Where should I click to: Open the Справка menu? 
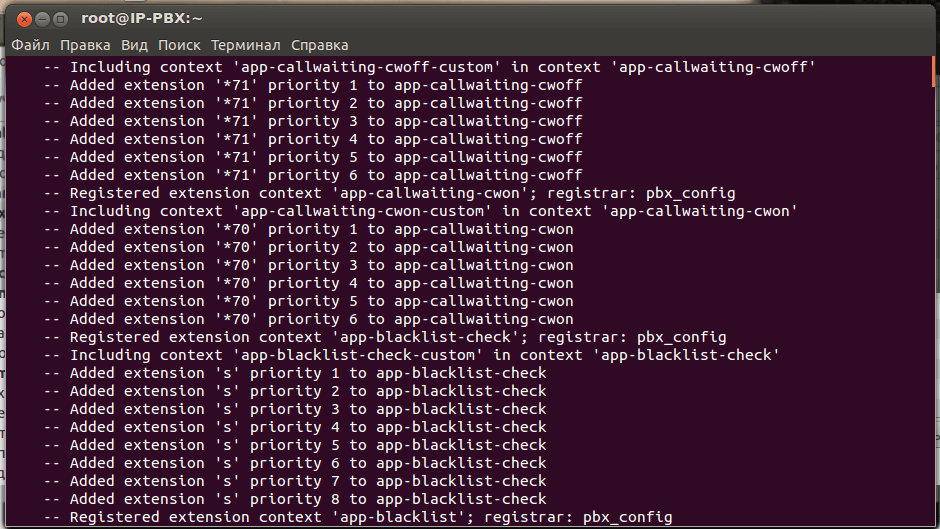(x=319, y=45)
